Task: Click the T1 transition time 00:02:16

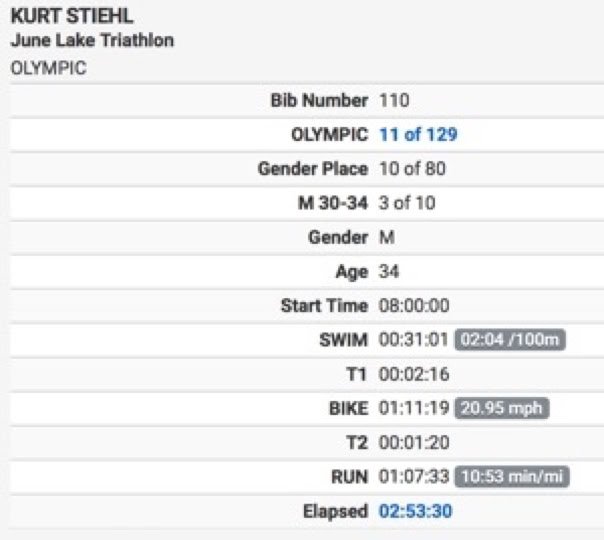Action: point(414,374)
